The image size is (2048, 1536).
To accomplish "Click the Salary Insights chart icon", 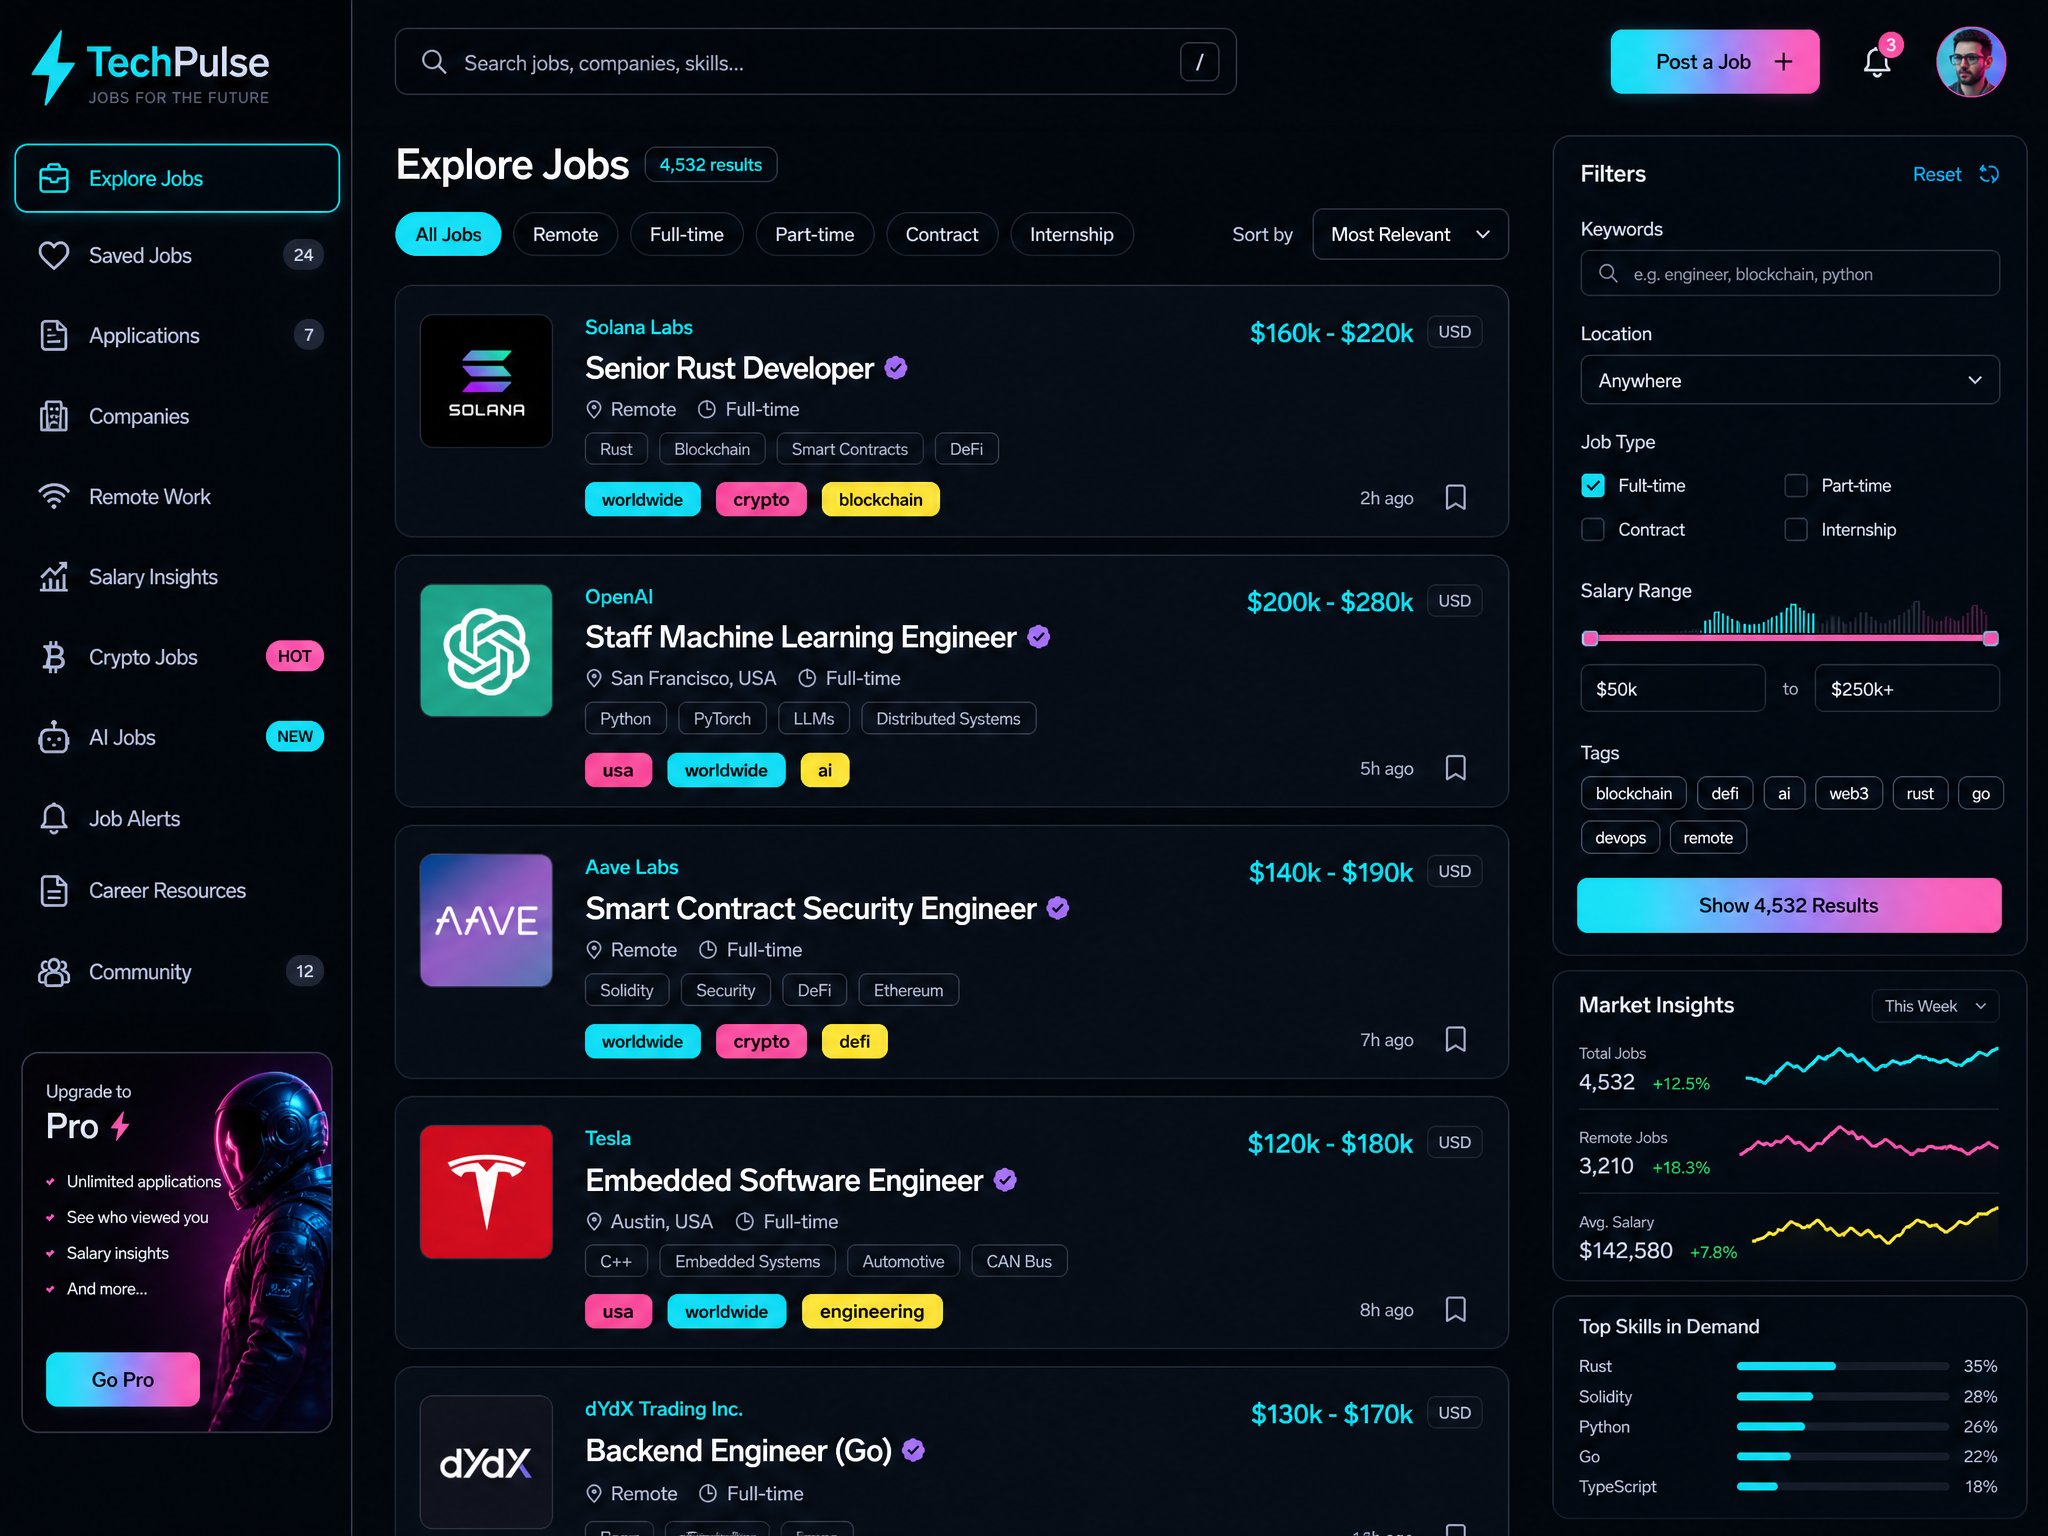I will tap(54, 577).
